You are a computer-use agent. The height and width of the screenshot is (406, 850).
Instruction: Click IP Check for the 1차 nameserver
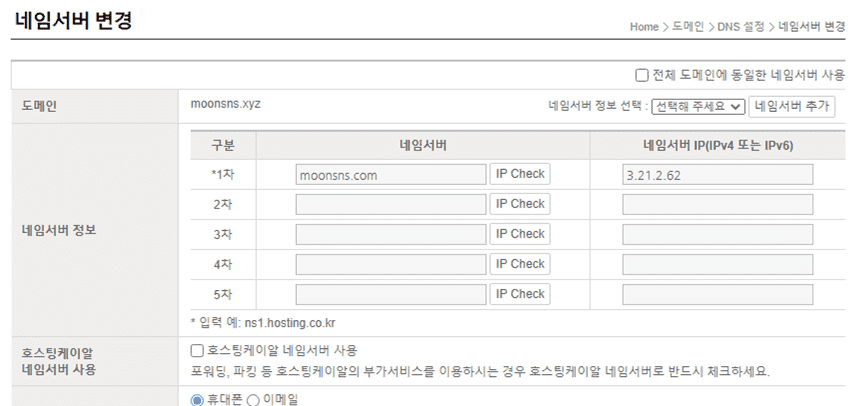coord(520,174)
